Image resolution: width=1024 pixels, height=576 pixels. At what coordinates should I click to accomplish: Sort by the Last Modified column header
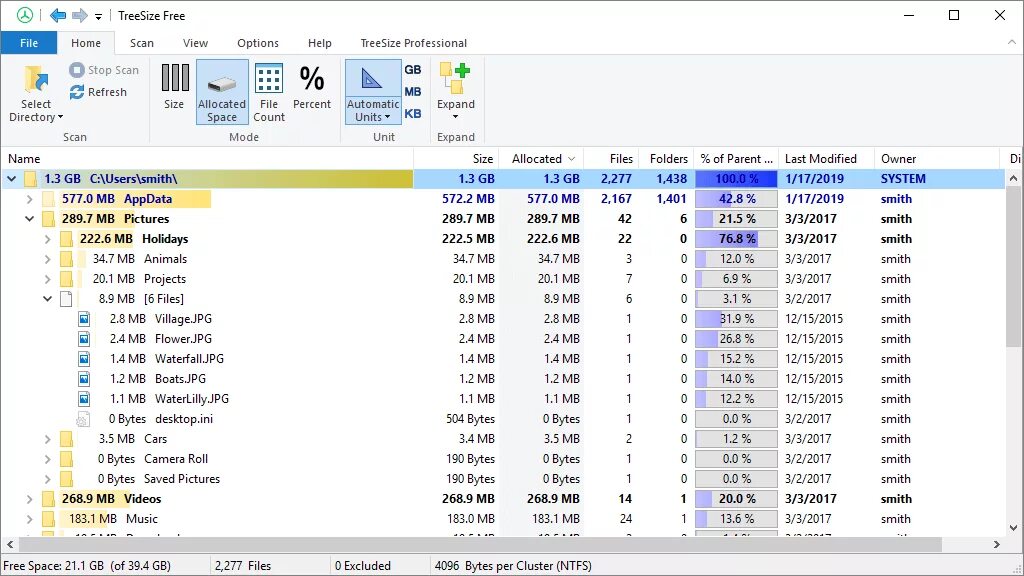(826, 159)
